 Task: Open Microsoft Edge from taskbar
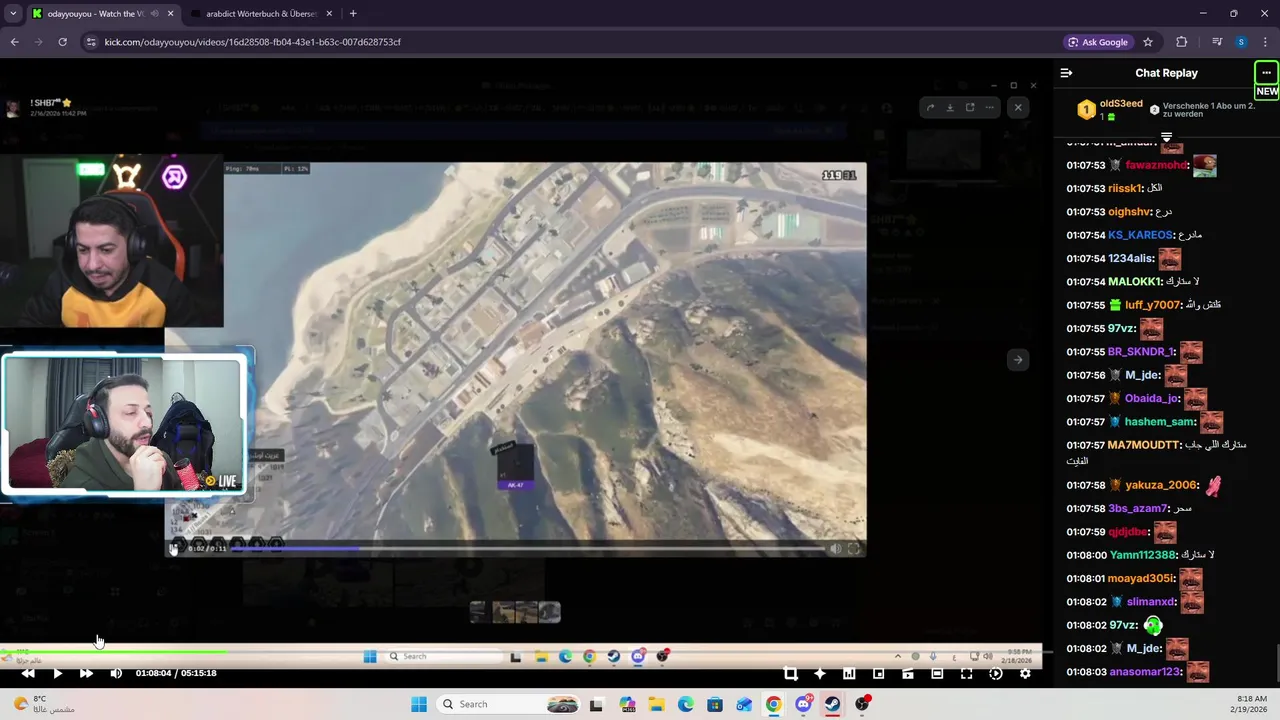pyautogui.click(x=686, y=705)
